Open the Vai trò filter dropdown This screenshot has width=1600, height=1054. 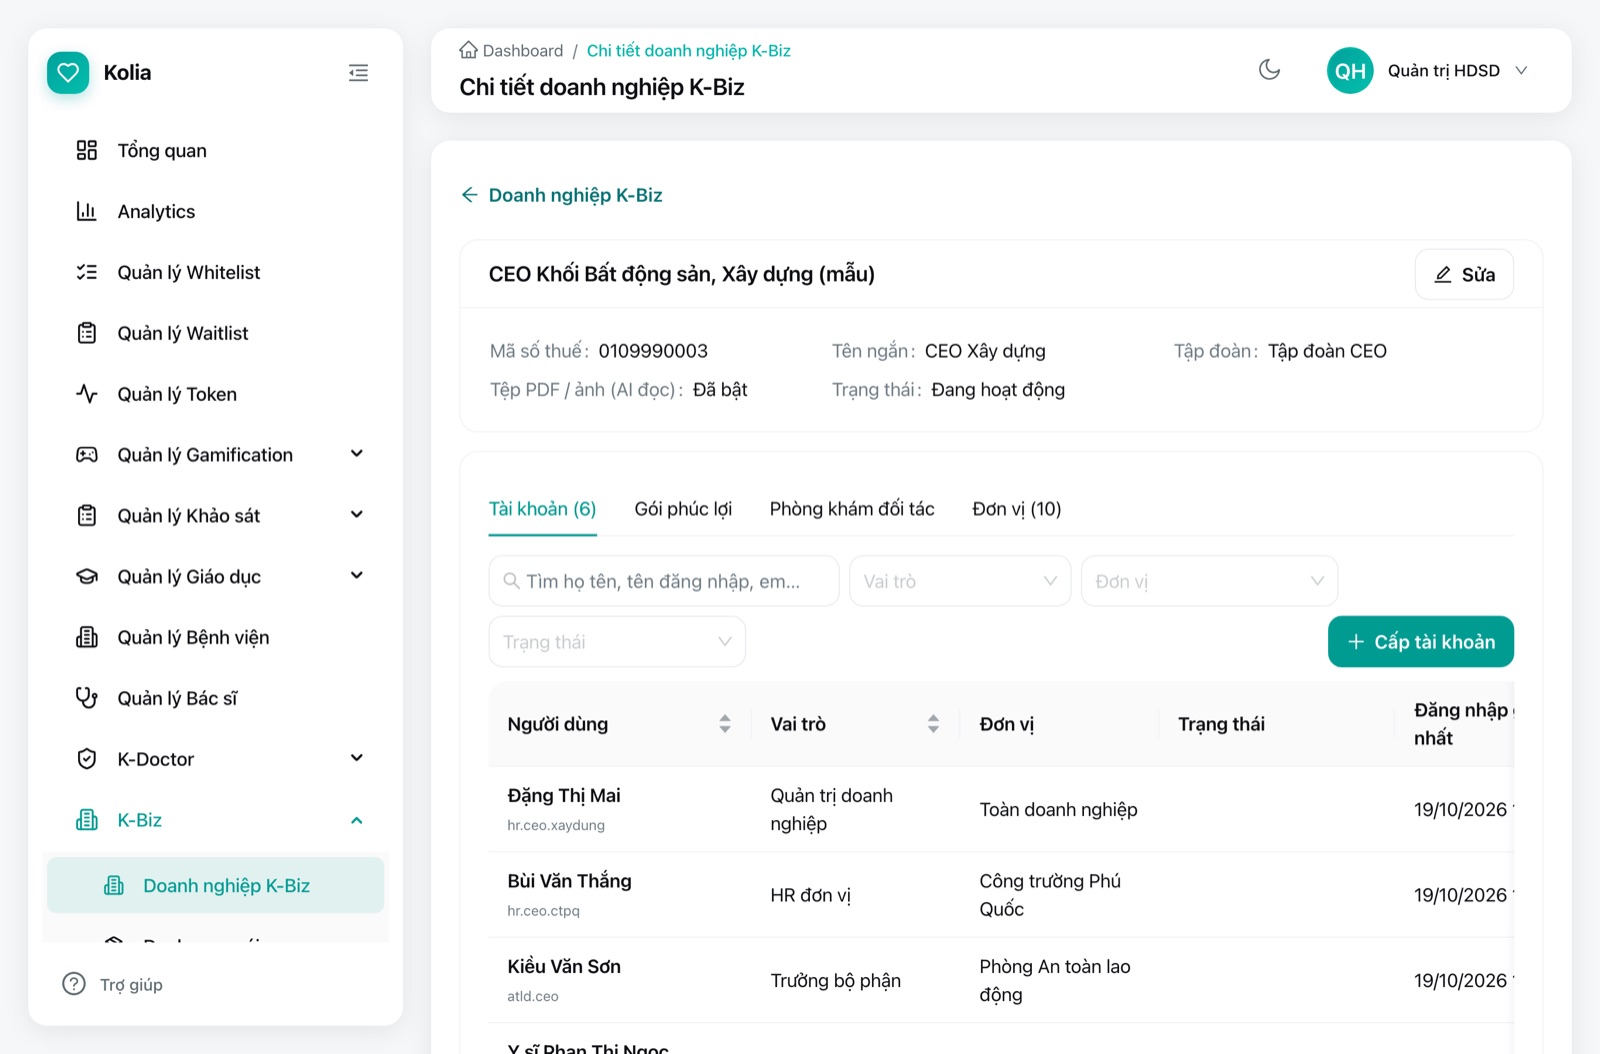pos(960,581)
